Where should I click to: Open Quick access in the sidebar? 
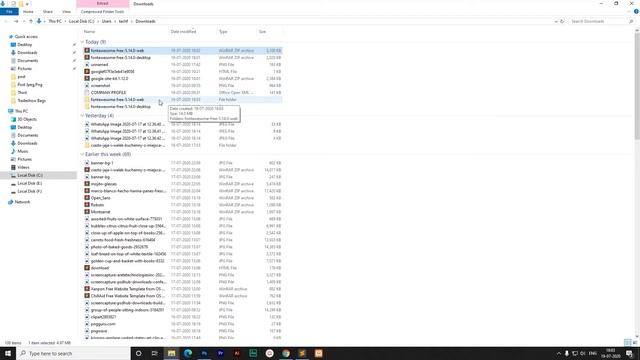coord(26,37)
